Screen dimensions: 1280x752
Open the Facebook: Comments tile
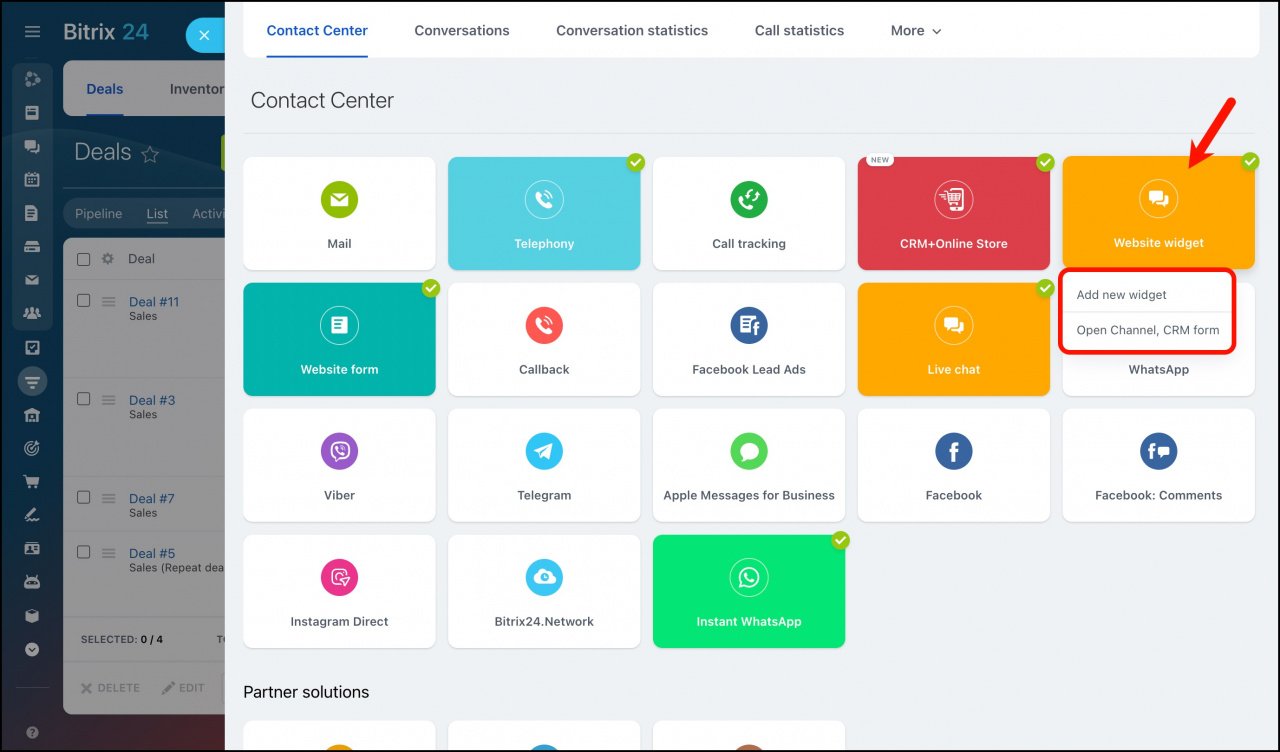tap(1159, 465)
